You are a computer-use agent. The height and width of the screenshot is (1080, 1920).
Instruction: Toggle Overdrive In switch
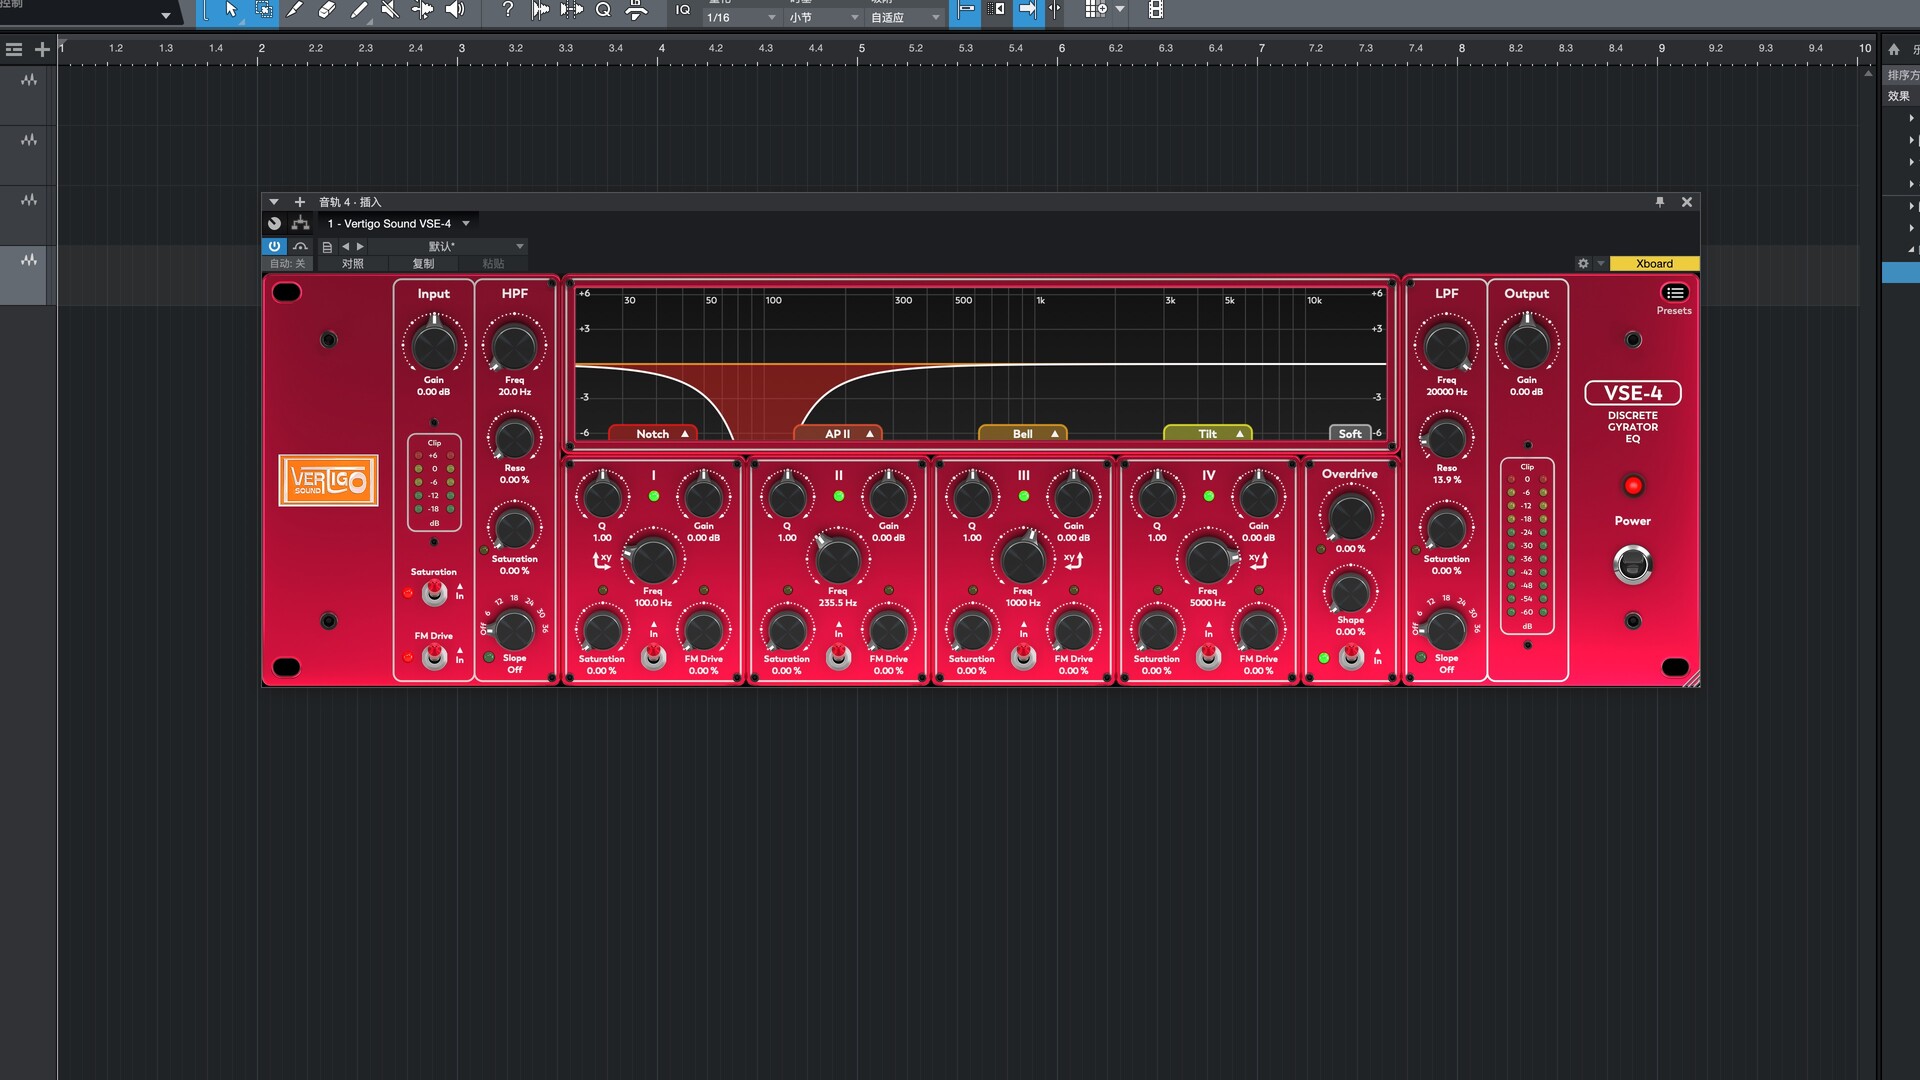[1351, 657]
